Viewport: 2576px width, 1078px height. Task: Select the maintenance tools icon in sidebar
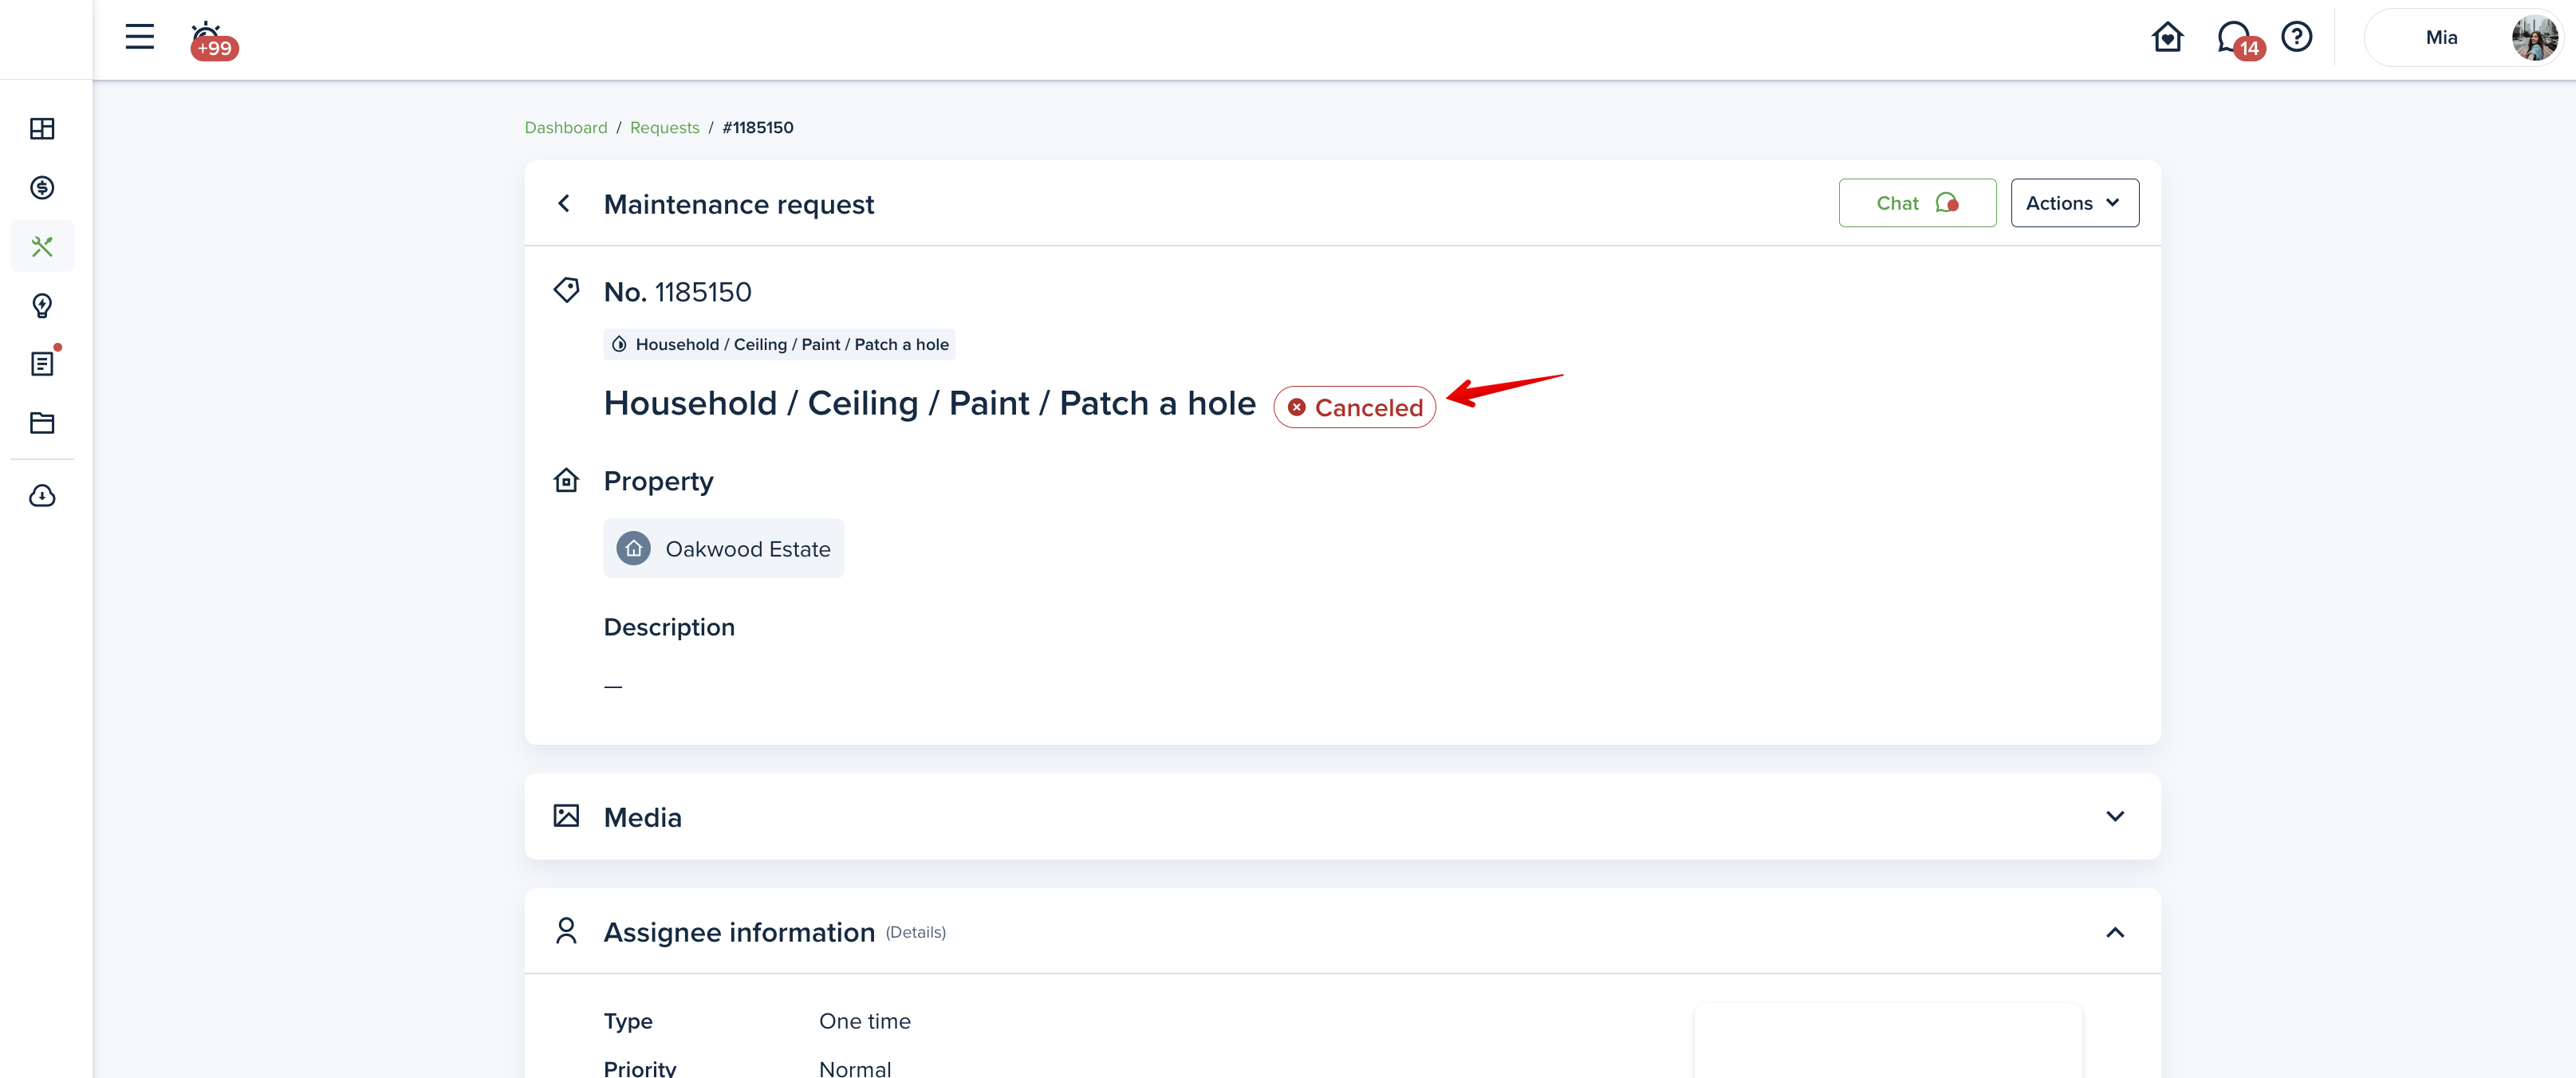click(42, 247)
